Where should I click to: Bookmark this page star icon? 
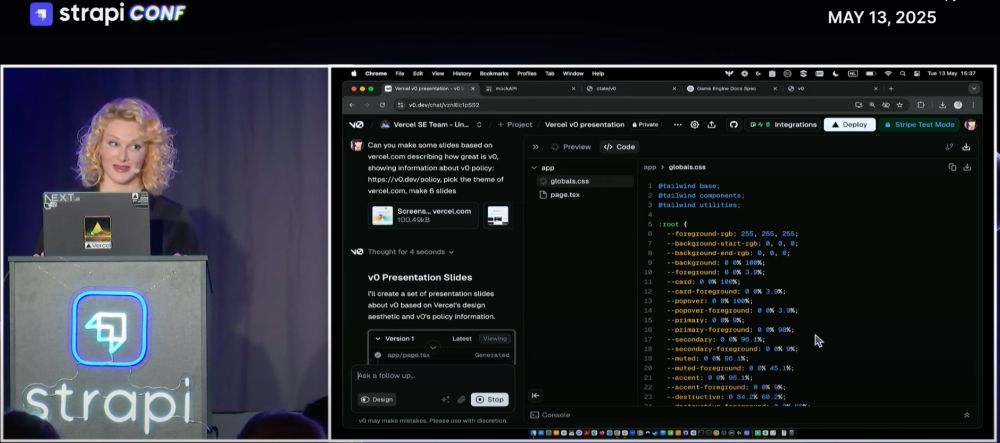click(900, 105)
